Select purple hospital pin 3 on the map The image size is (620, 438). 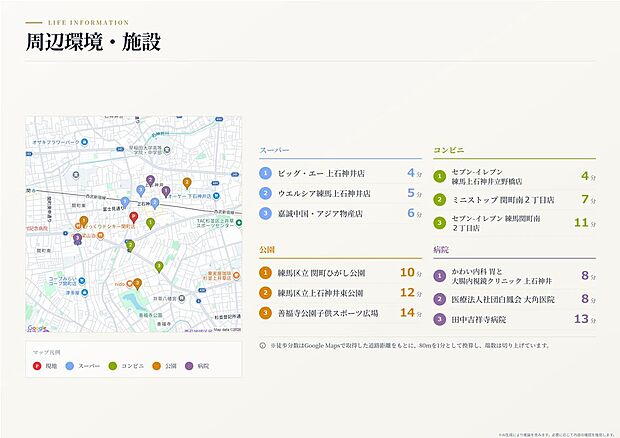click(x=78, y=239)
